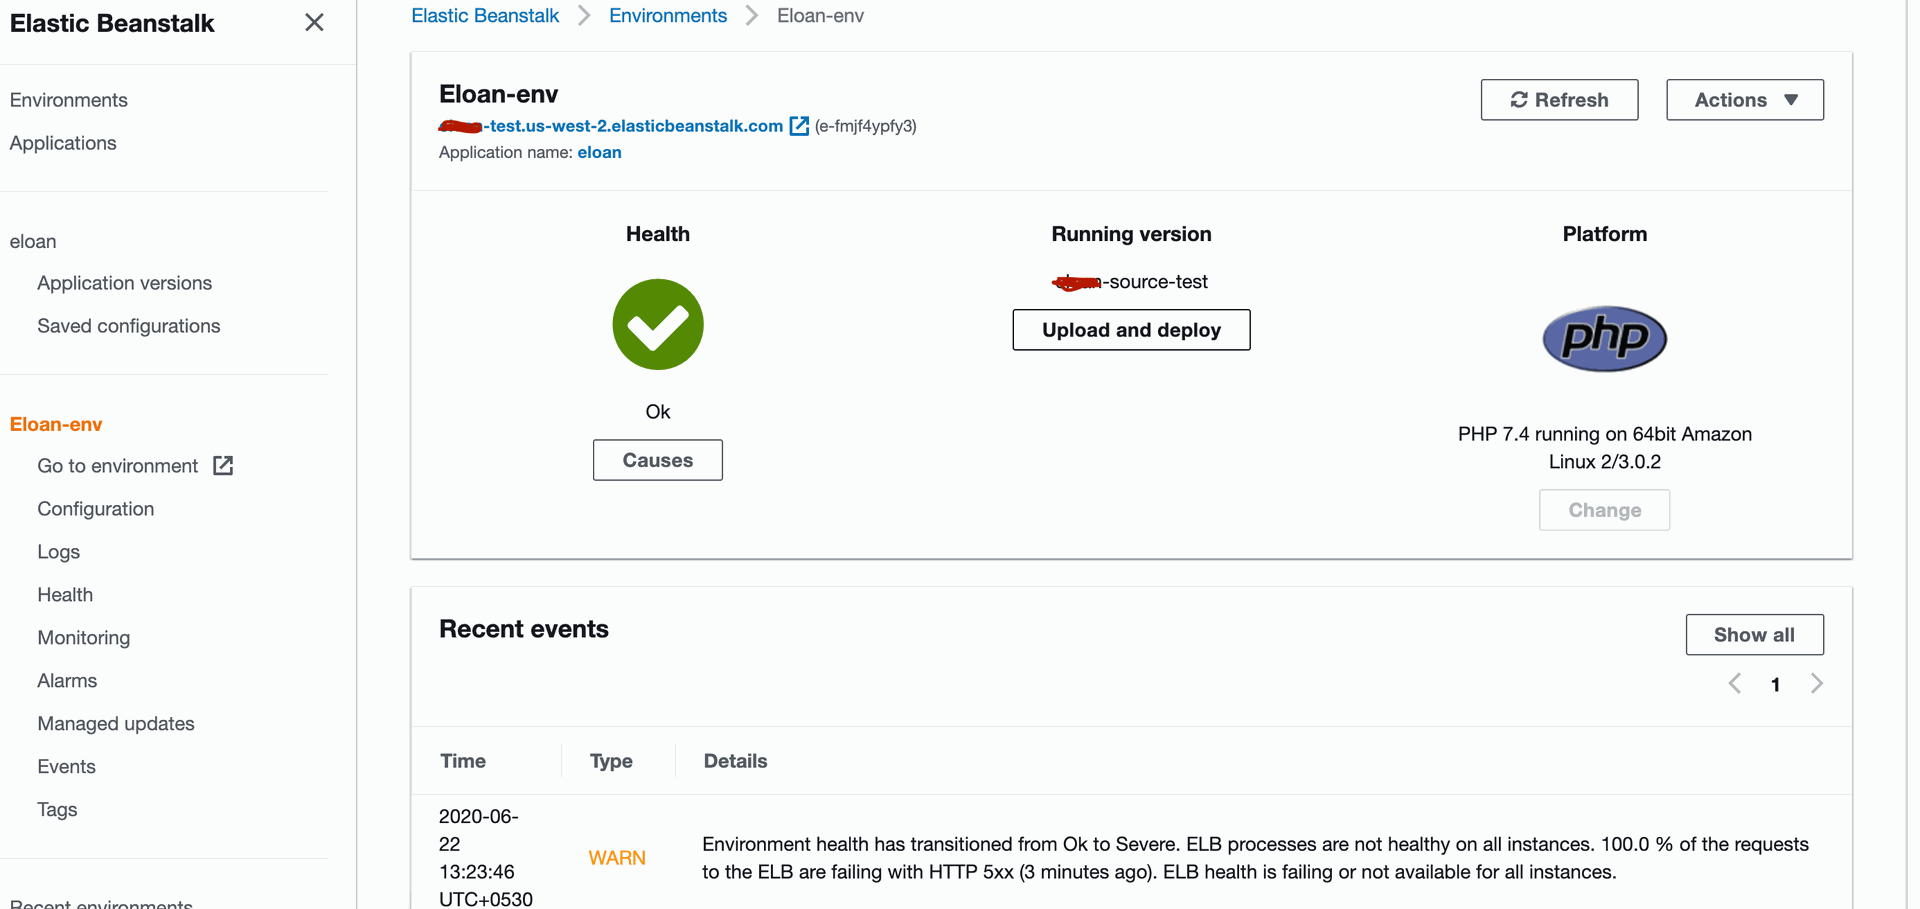Open the Tags page
The height and width of the screenshot is (909, 1920).
tap(57, 810)
